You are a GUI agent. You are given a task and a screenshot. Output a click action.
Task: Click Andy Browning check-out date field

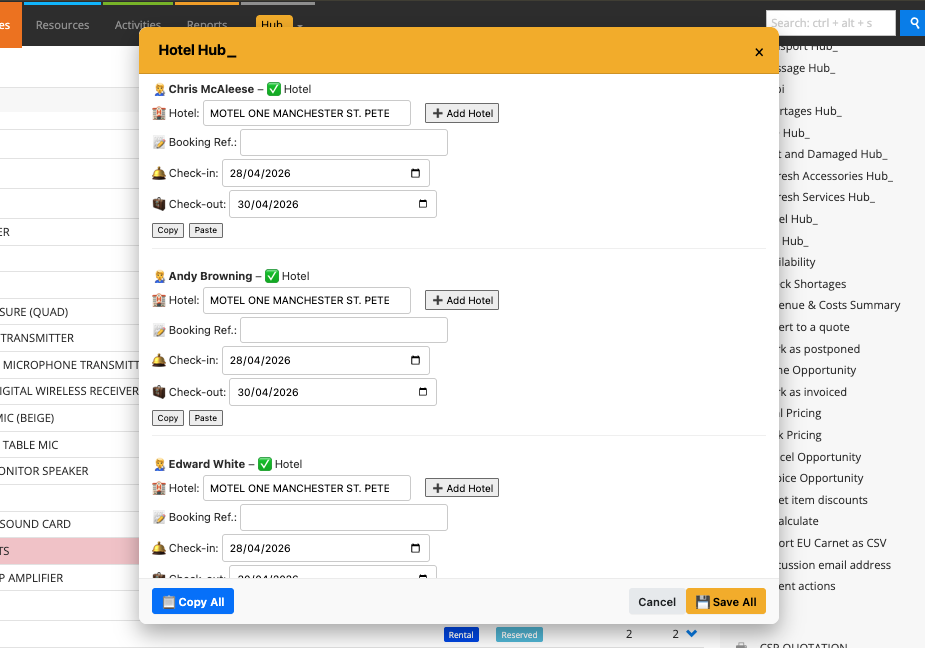(333, 392)
